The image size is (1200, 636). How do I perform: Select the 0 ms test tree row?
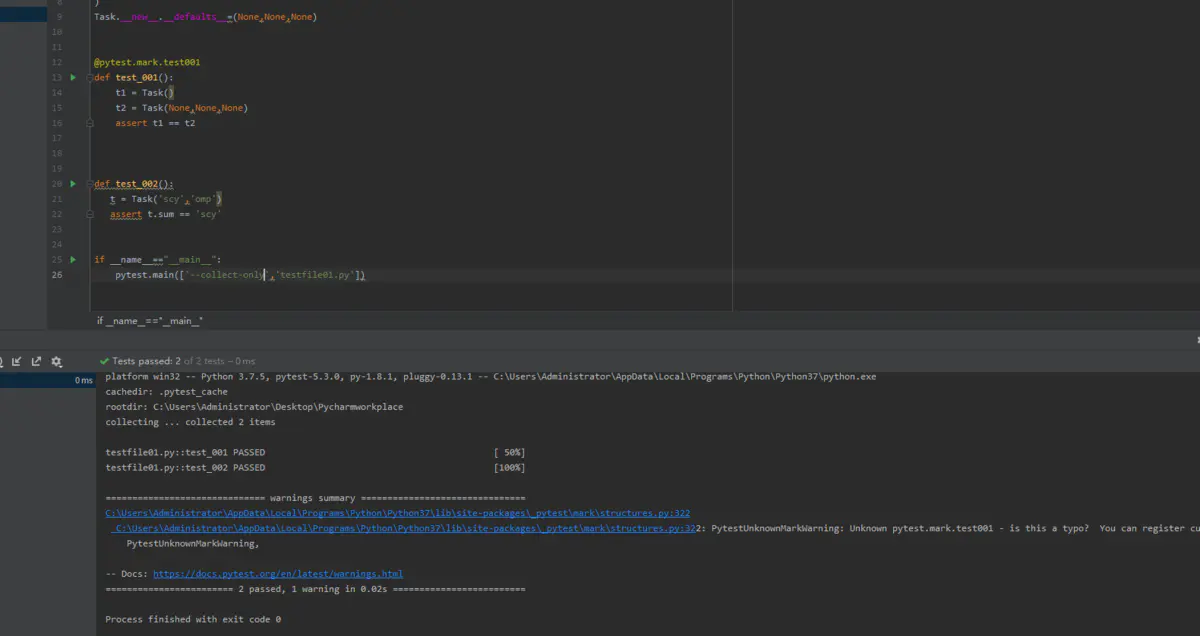(47, 380)
